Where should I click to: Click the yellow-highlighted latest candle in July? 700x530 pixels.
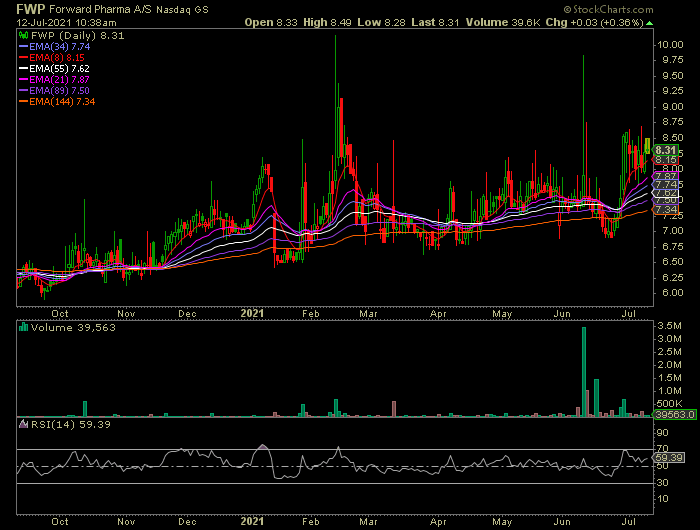(x=647, y=146)
